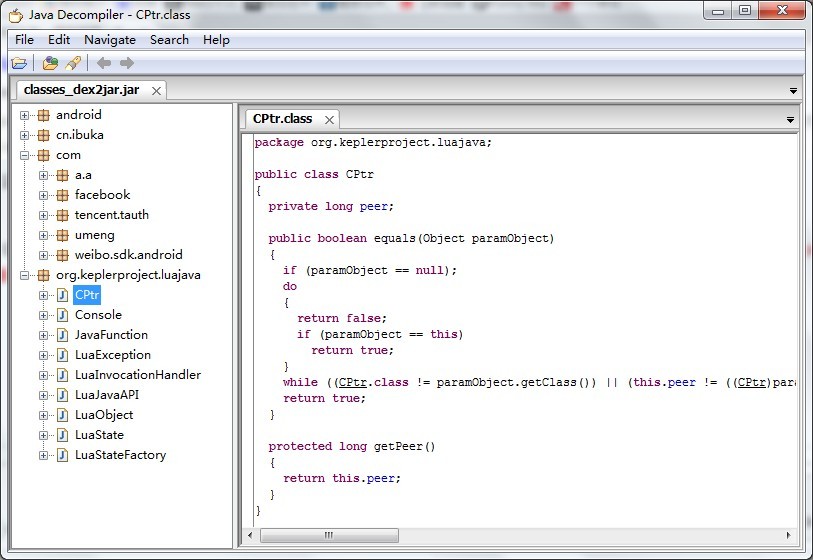Viewport: 813px width, 560px height.
Task: Click the horizontal scrollbar under the code
Action: click(x=328, y=536)
